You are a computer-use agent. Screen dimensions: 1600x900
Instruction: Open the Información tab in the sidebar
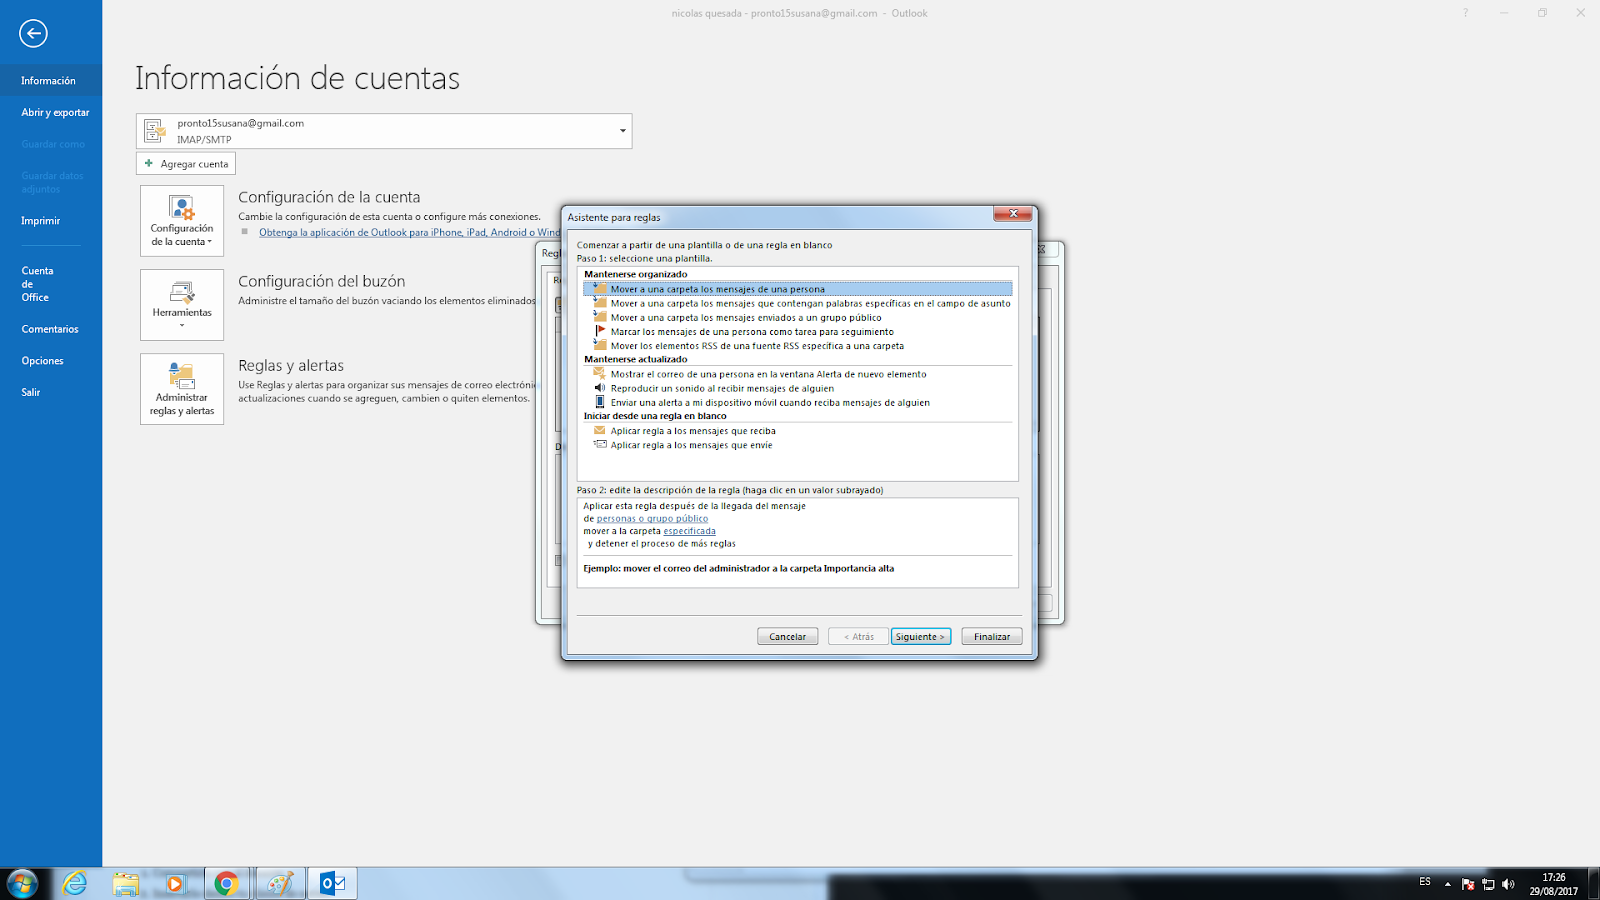51,81
